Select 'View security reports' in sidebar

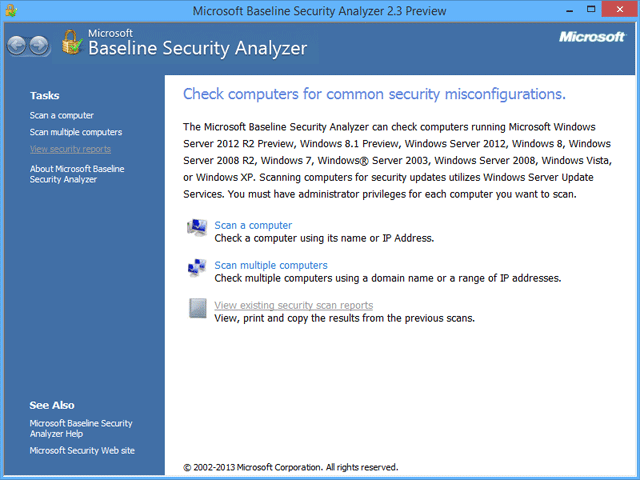[70, 149]
